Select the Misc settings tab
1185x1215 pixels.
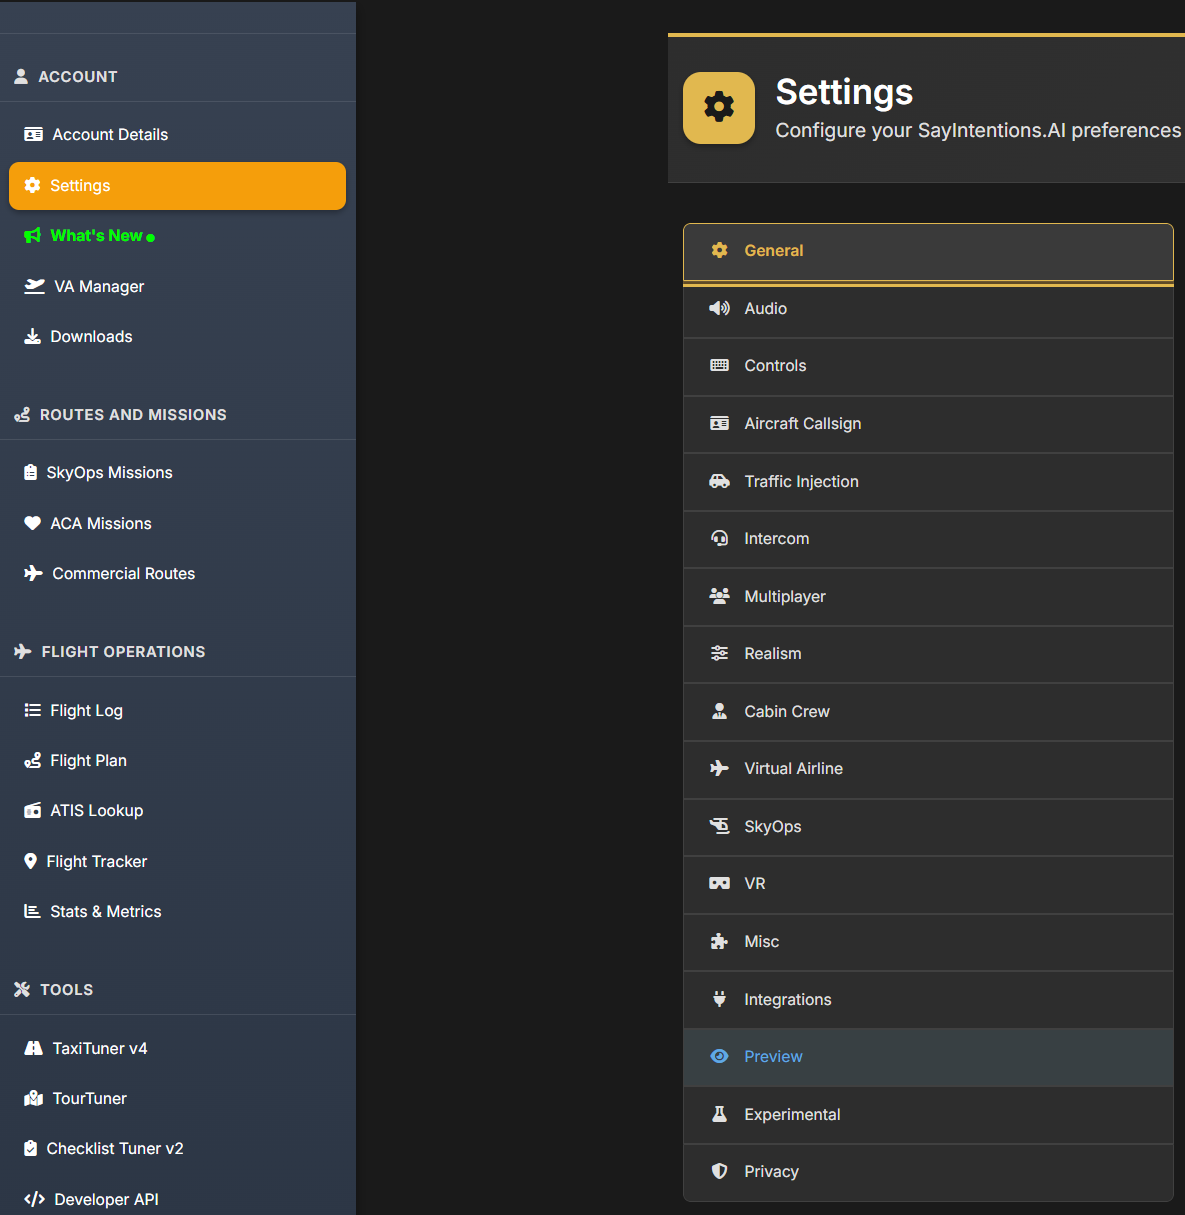[928, 942]
